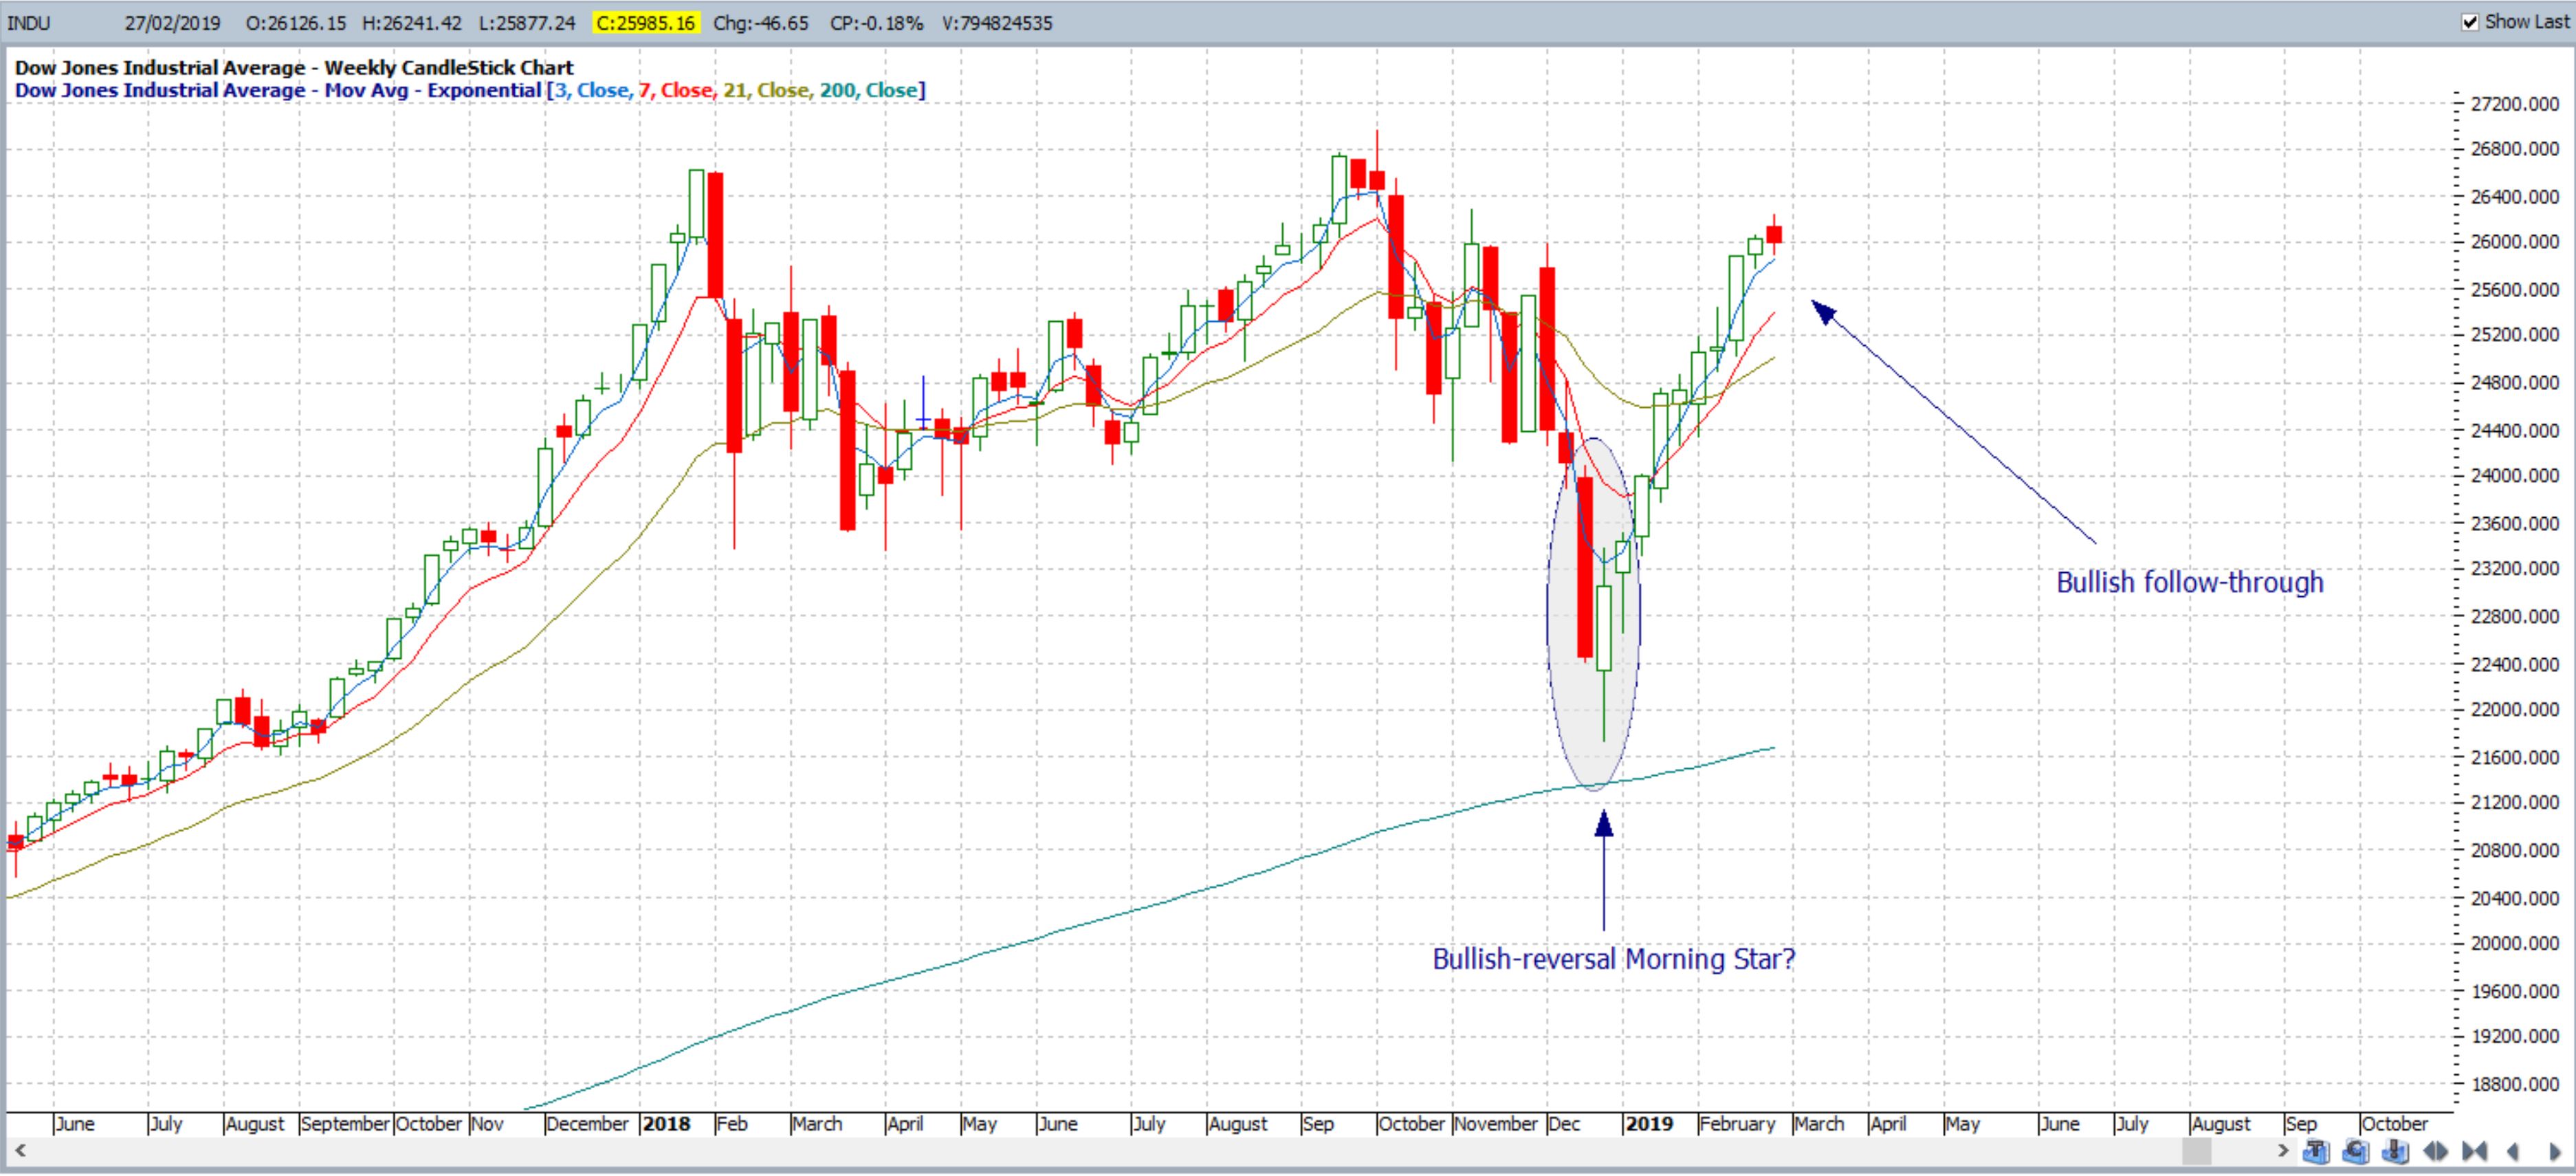Click the high value H:26241.42
2576x1176 pixels.
(411, 23)
